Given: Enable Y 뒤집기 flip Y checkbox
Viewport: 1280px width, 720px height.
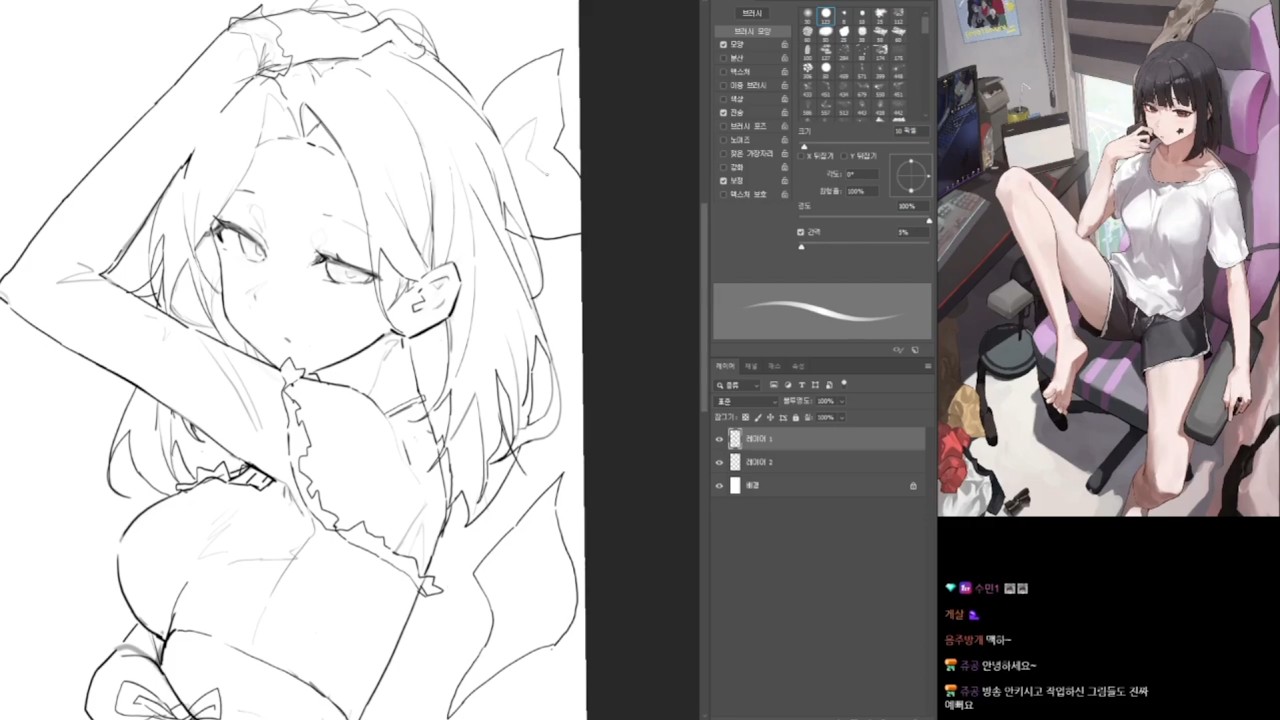Looking at the screenshot, I should click(x=844, y=156).
